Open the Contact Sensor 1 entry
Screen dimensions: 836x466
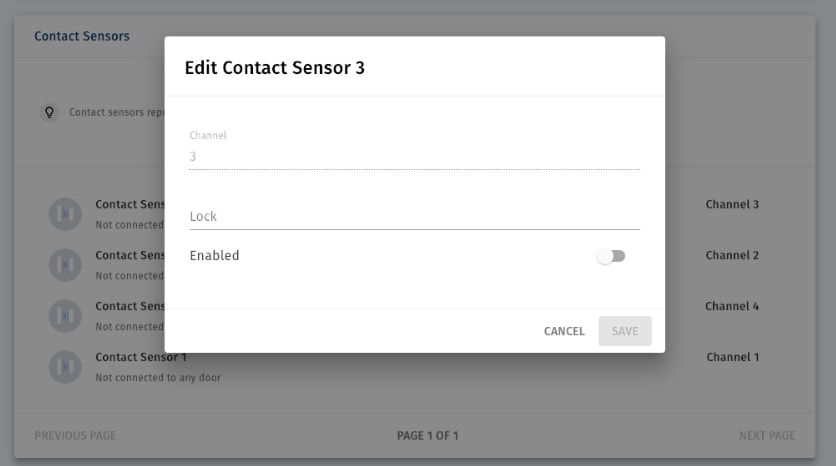(141, 357)
